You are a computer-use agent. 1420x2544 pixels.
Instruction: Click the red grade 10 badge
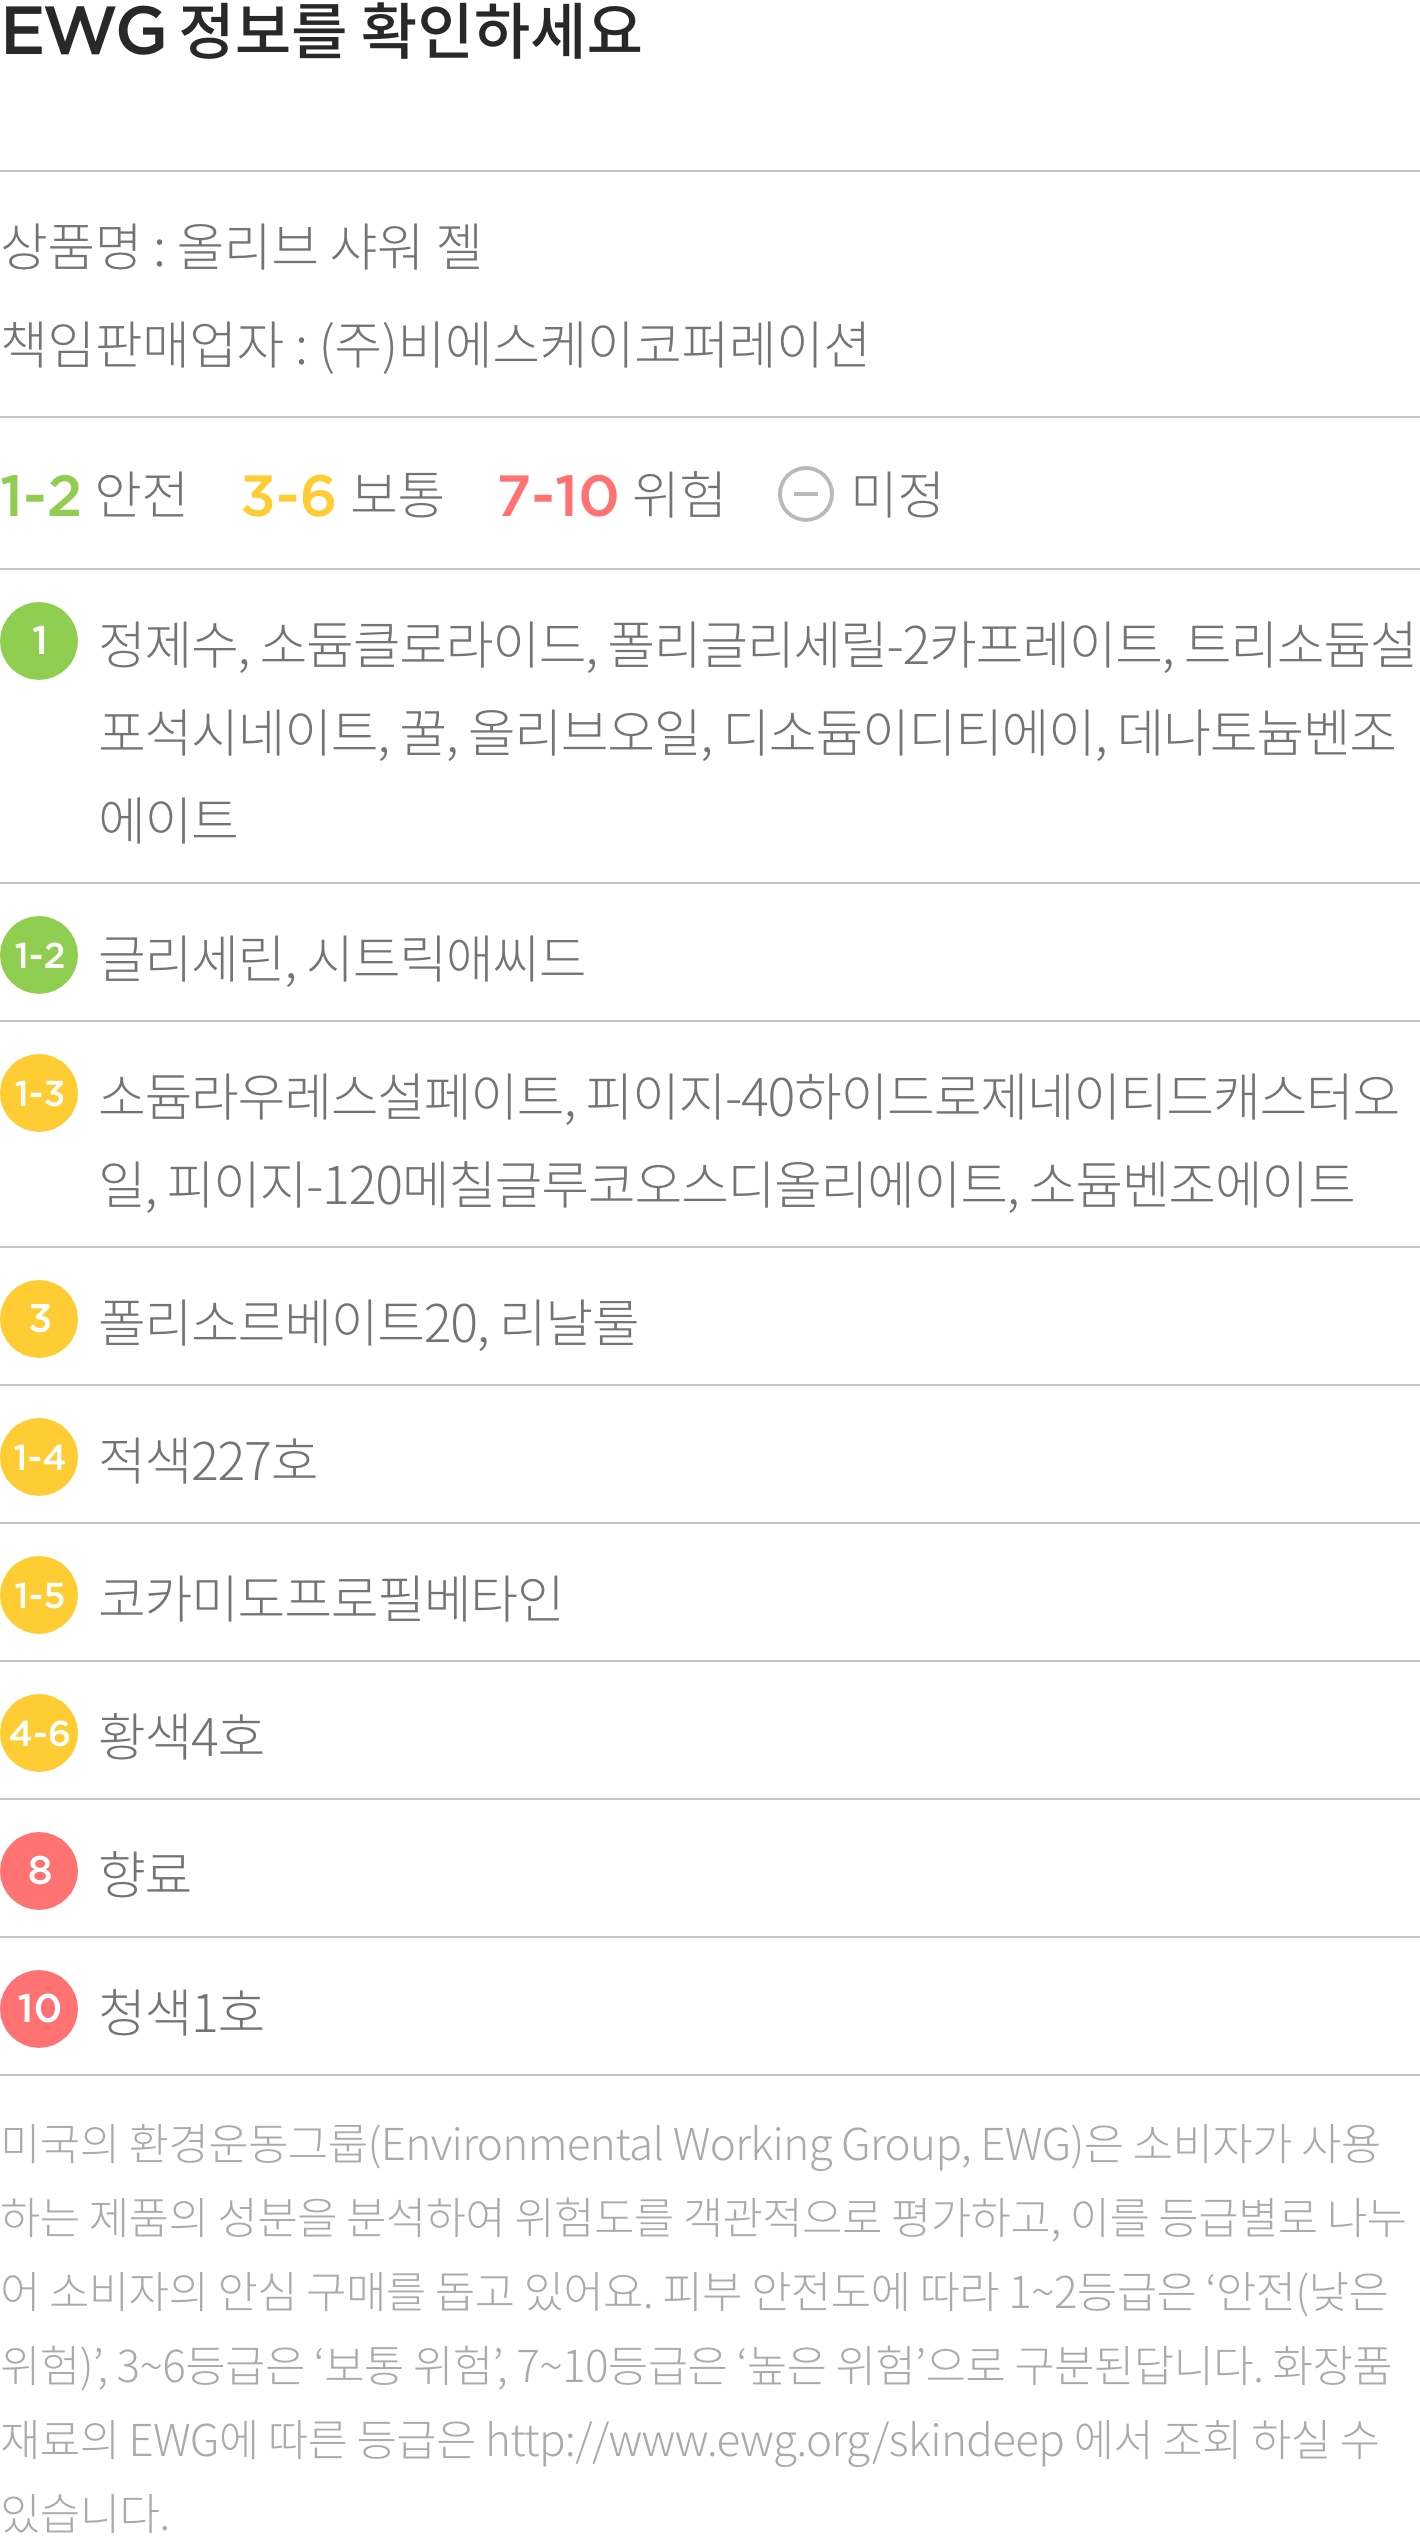pyautogui.click(x=39, y=2009)
